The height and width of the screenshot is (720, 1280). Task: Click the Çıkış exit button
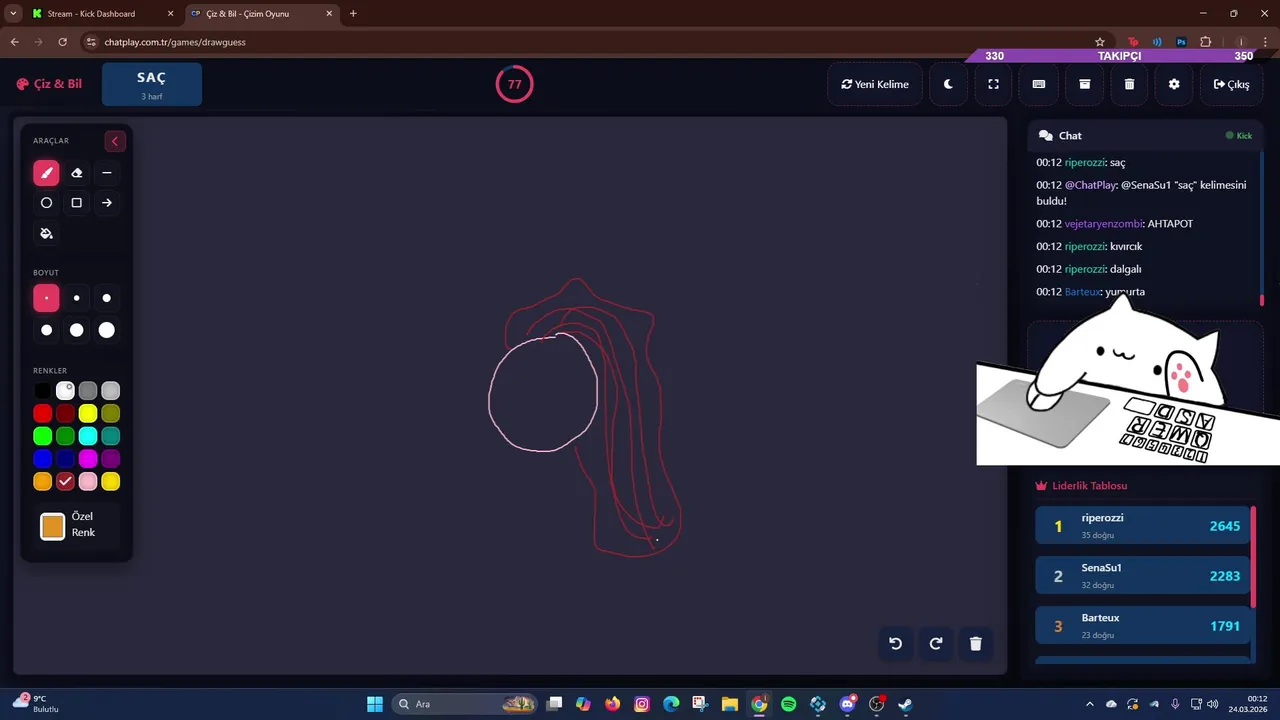1231,84
